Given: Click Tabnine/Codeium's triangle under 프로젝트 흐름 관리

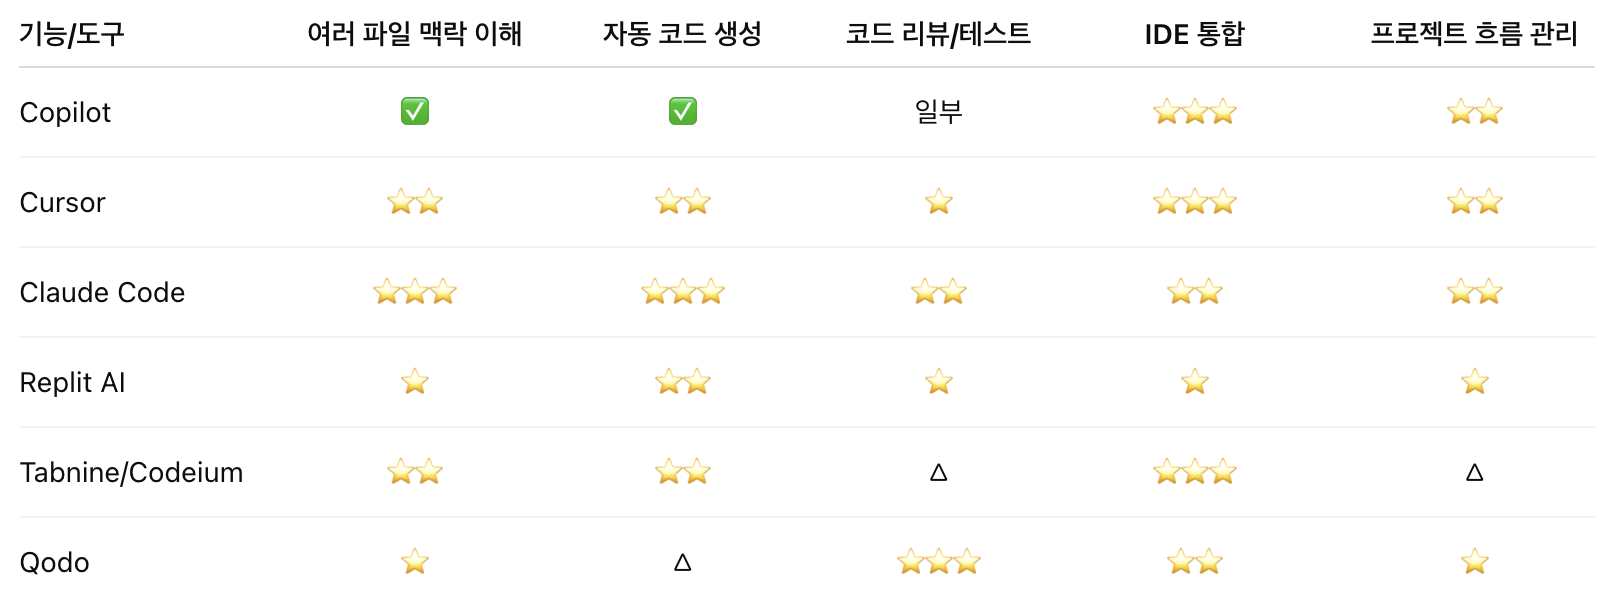Looking at the screenshot, I should (1474, 473).
